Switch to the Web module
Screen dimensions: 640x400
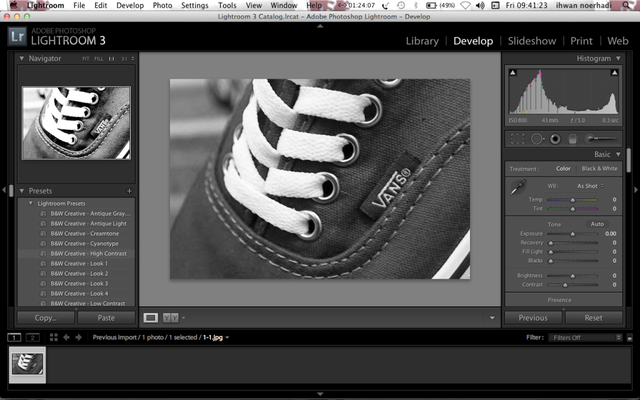point(618,41)
